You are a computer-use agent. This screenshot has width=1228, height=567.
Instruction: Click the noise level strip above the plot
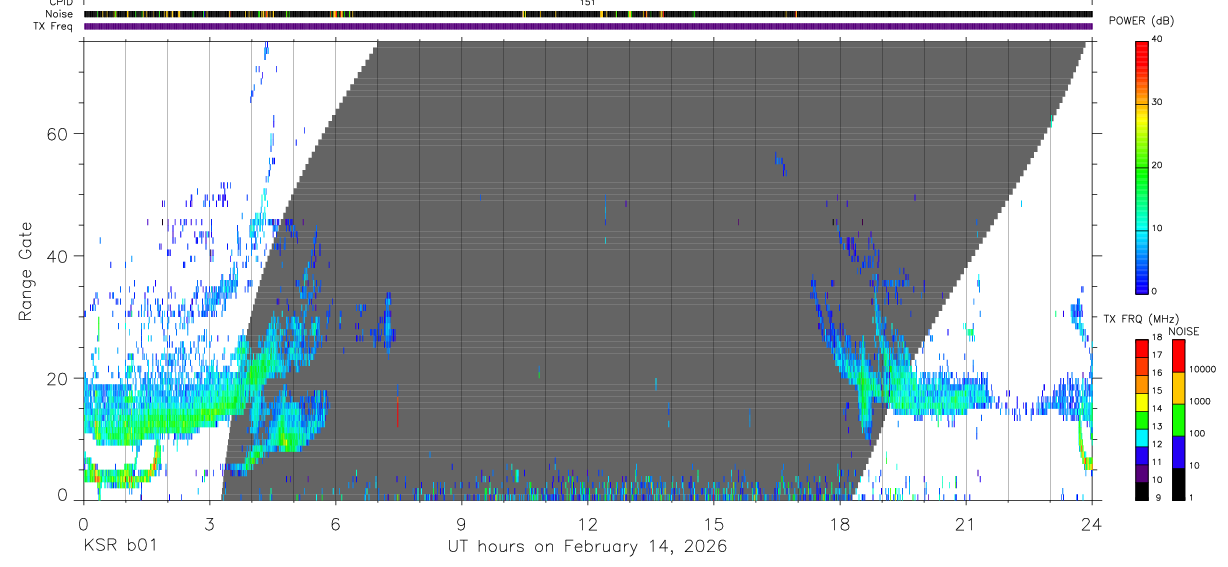[588, 14]
